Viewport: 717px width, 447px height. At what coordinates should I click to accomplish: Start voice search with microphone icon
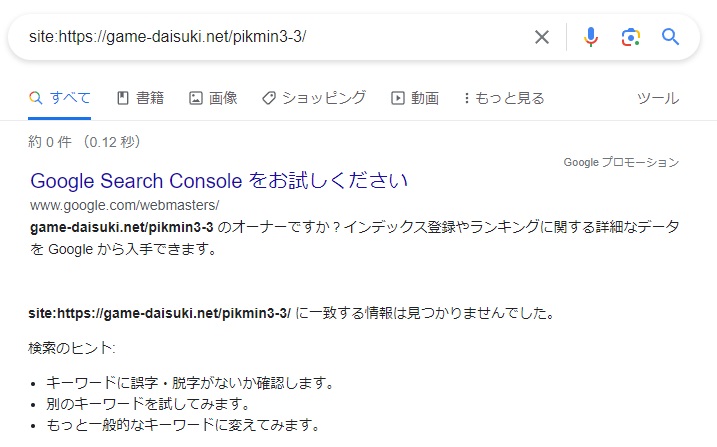coord(591,37)
